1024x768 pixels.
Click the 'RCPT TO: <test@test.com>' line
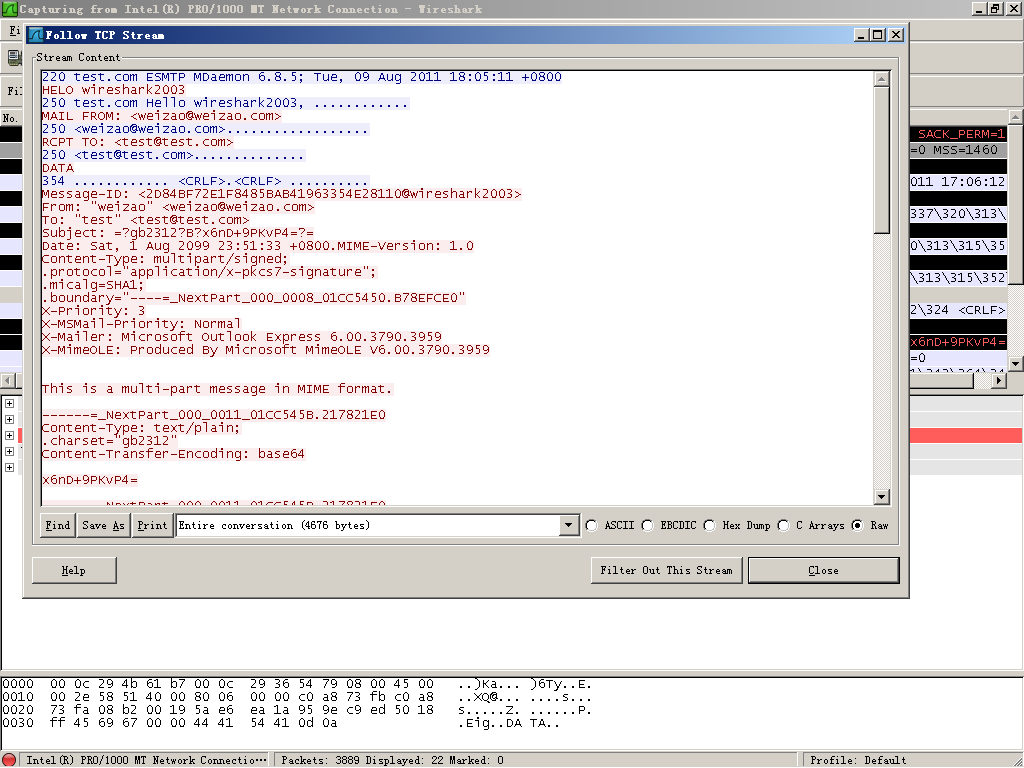point(138,142)
